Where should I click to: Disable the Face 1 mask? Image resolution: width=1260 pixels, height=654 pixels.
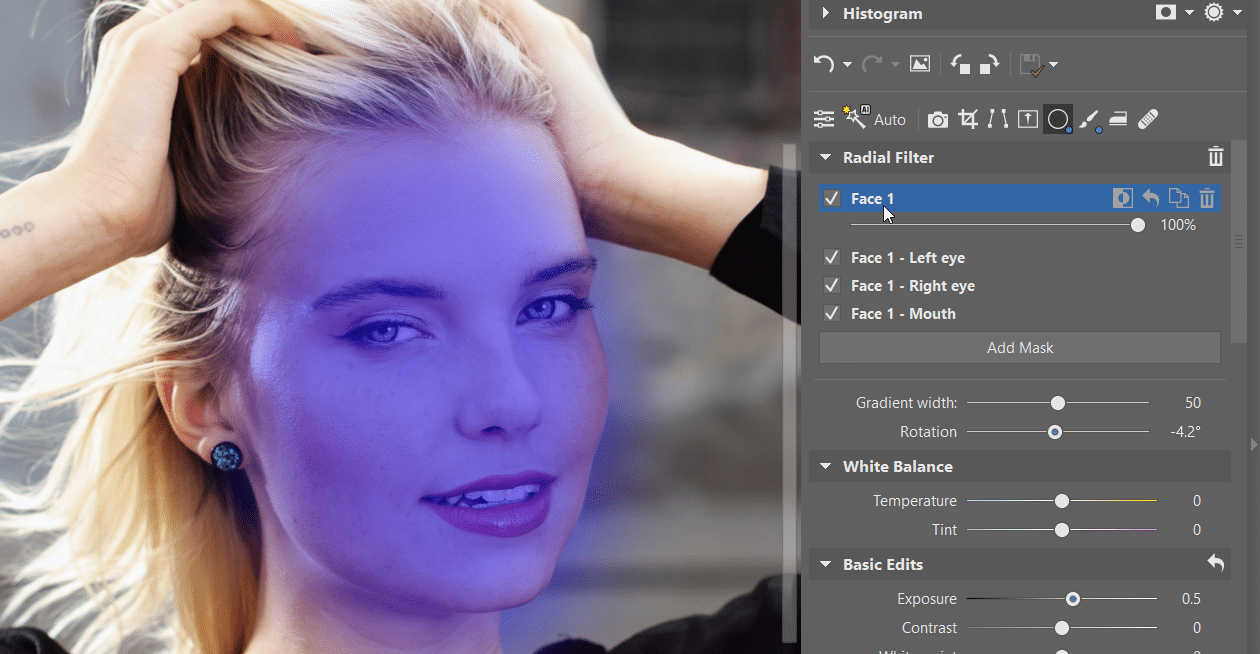[831, 198]
